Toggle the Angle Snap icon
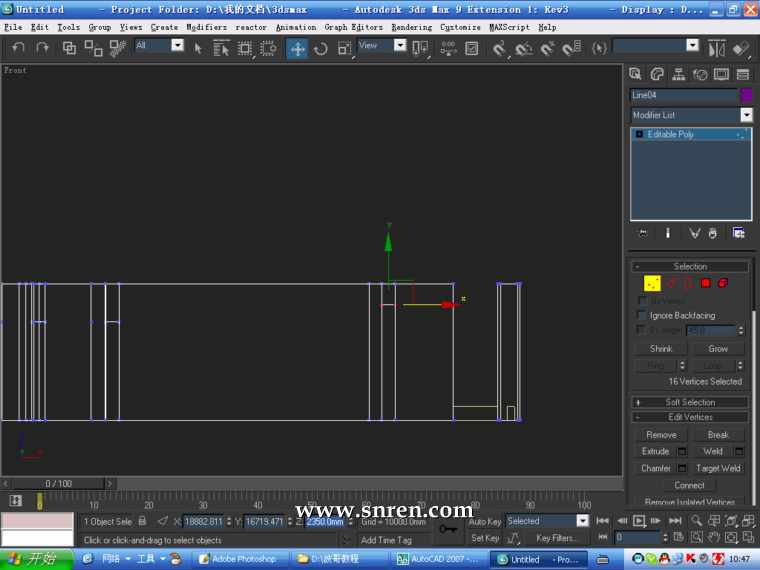The image size is (760, 570). [523, 48]
